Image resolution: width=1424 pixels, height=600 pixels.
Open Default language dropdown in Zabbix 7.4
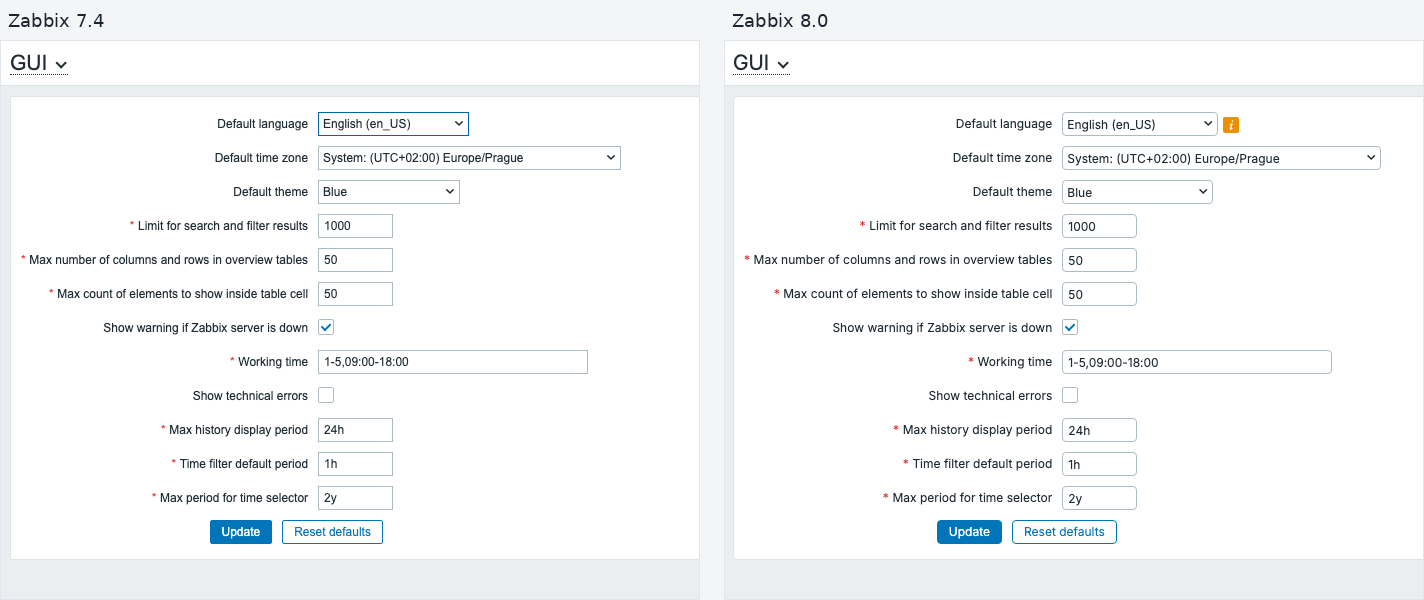[393, 124]
